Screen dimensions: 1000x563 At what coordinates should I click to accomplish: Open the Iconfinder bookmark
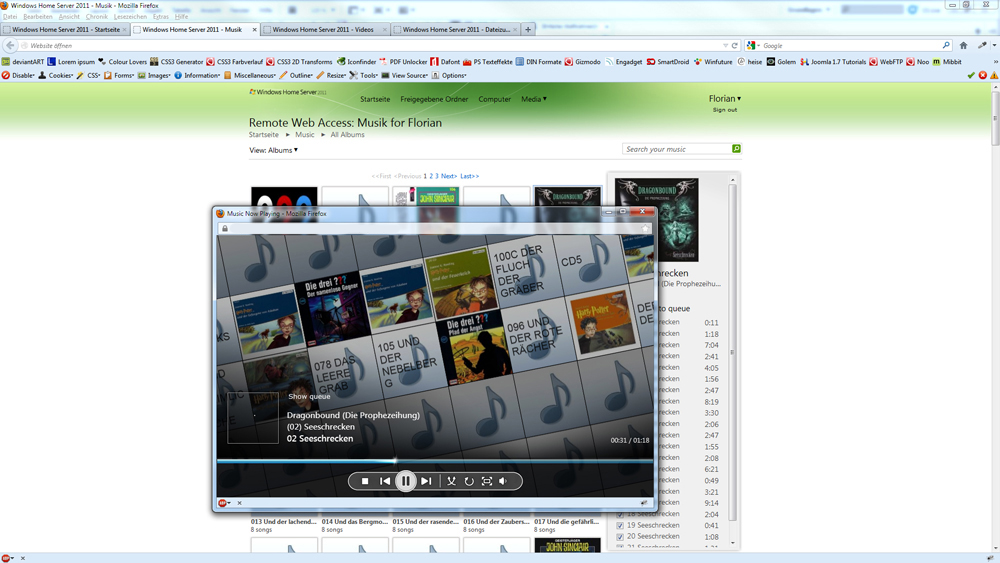click(x=357, y=62)
